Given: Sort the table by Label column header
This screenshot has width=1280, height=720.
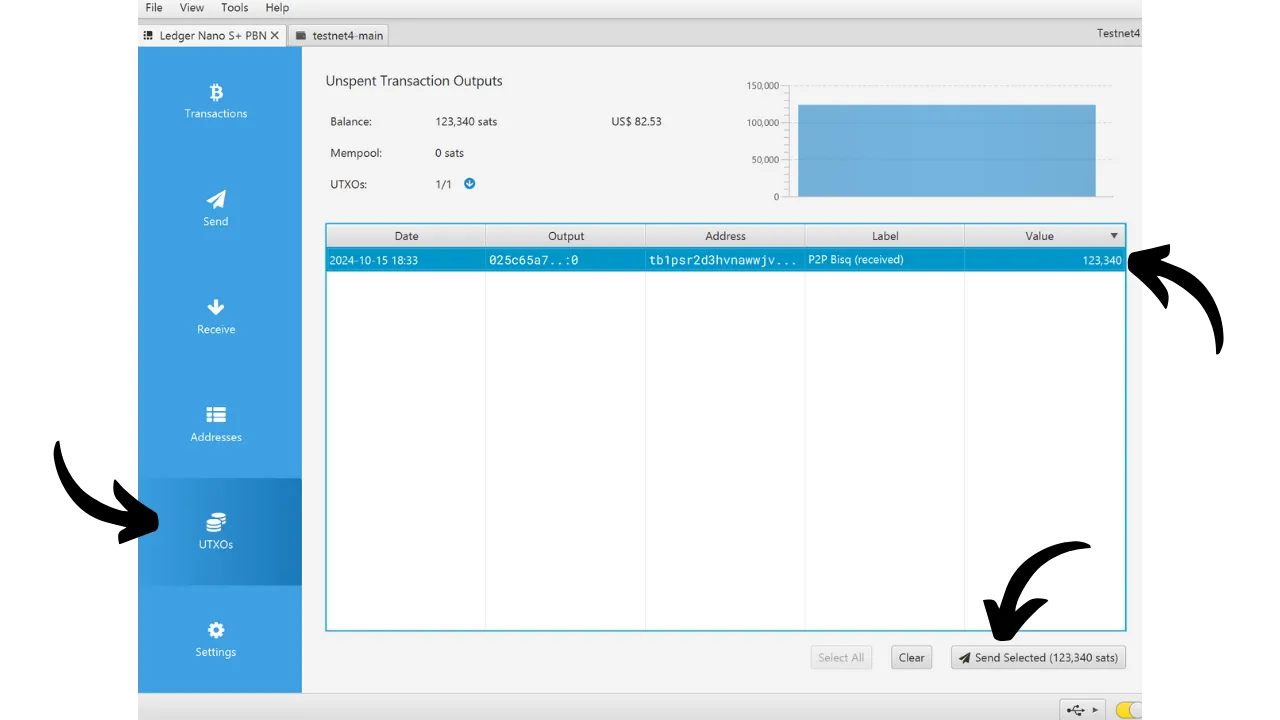Looking at the screenshot, I should point(885,236).
